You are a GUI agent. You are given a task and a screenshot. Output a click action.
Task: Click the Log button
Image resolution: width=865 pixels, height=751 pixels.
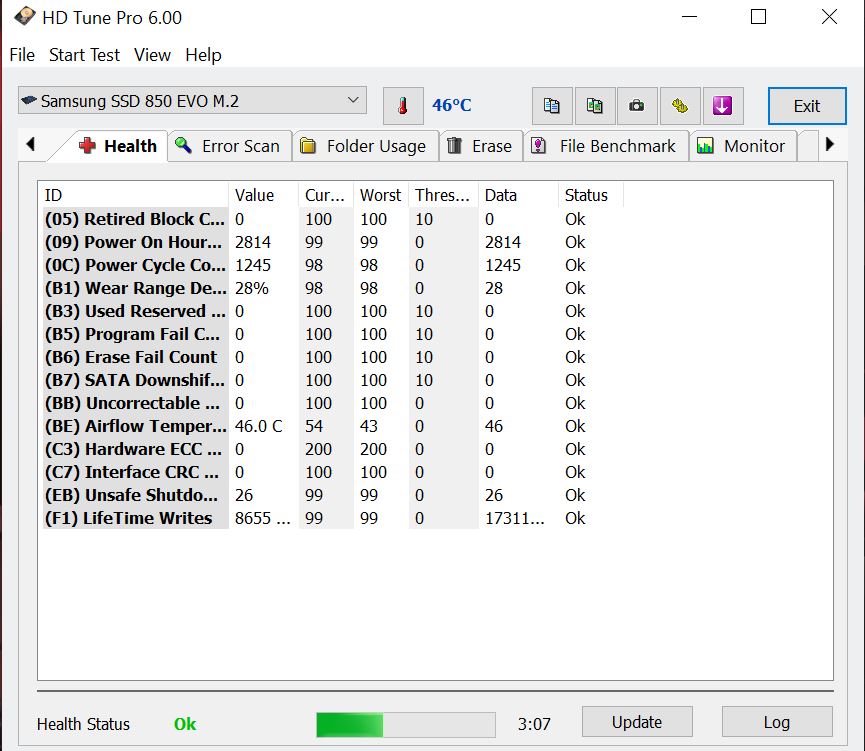[x=777, y=722]
